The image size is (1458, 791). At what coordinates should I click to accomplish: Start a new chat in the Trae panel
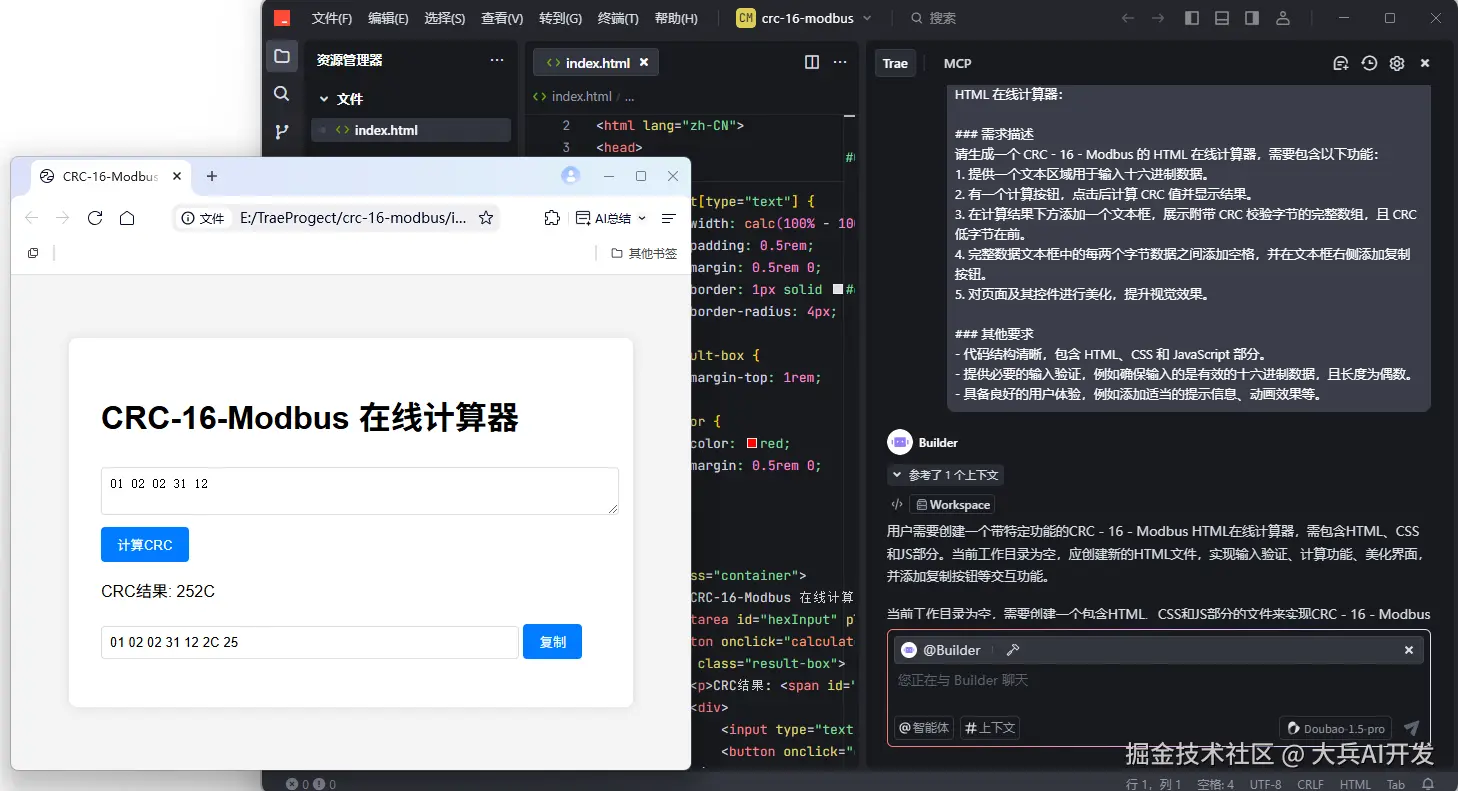[1341, 63]
